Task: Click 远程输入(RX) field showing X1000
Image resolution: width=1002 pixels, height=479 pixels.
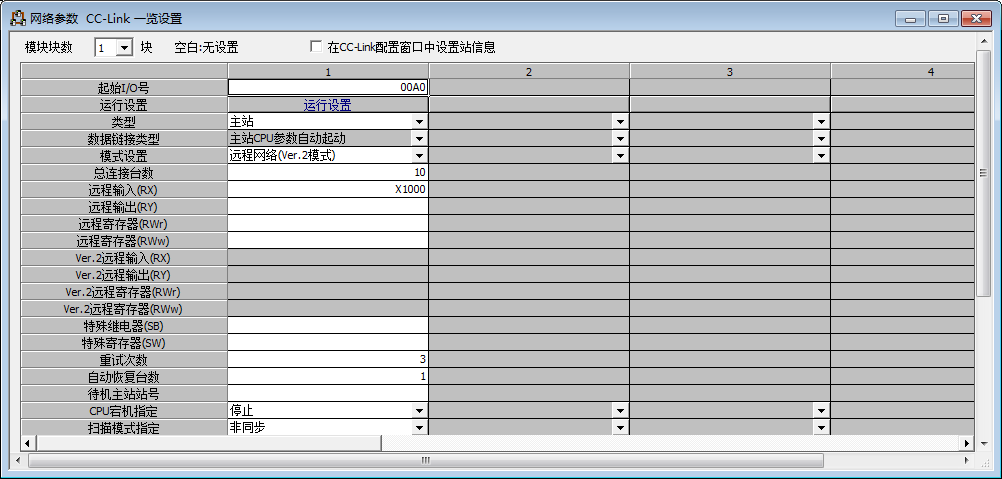Action: click(x=327, y=190)
